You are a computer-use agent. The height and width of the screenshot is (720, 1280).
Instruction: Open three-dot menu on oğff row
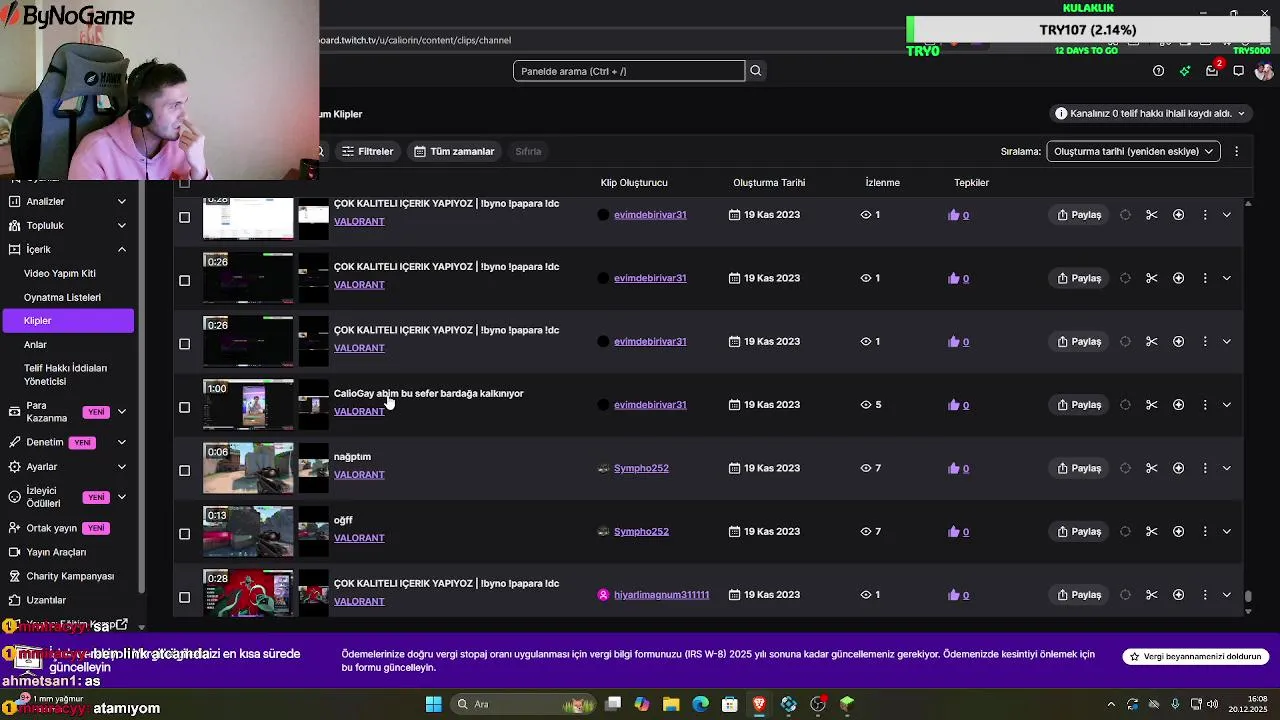point(1205,531)
